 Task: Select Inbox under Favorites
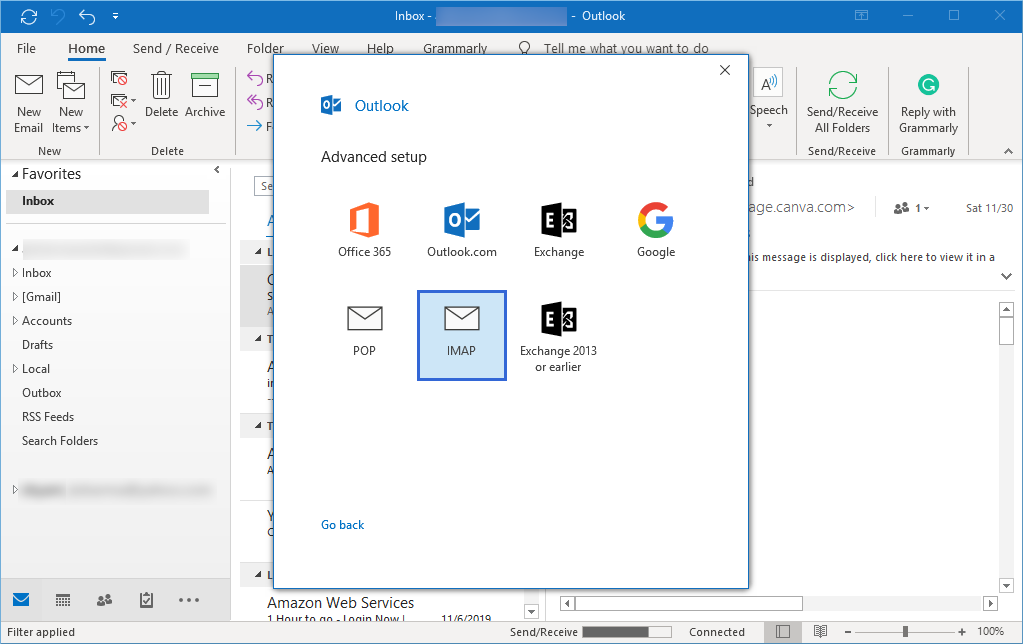[x=108, y=201]
